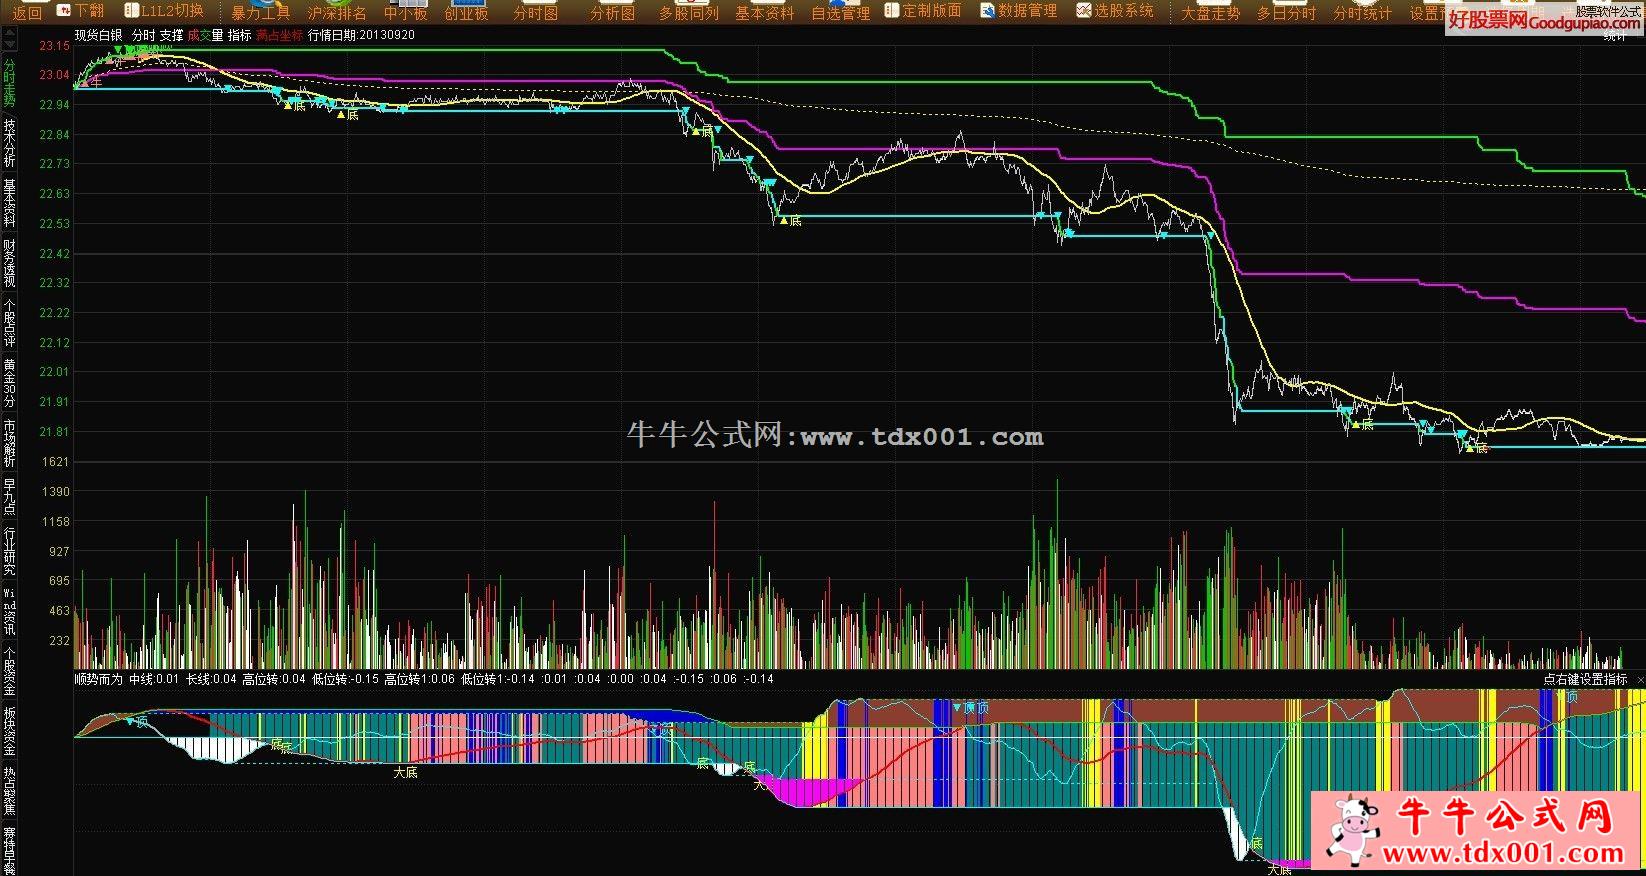The height and width of the screenshot is (876, 1646).
Task: Open 自选管理 watchlist management
Action: (x=840, y=13)
